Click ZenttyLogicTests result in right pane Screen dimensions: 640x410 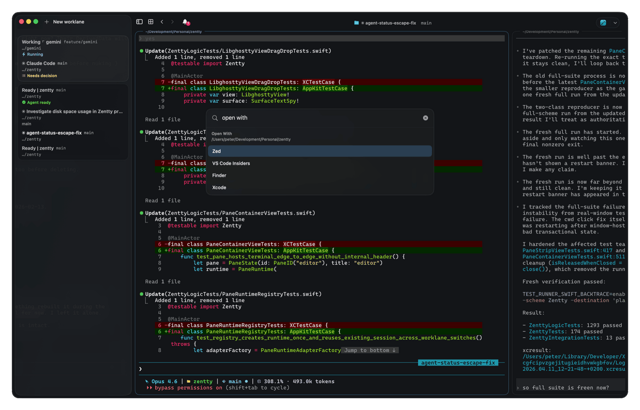click(554, 326)
